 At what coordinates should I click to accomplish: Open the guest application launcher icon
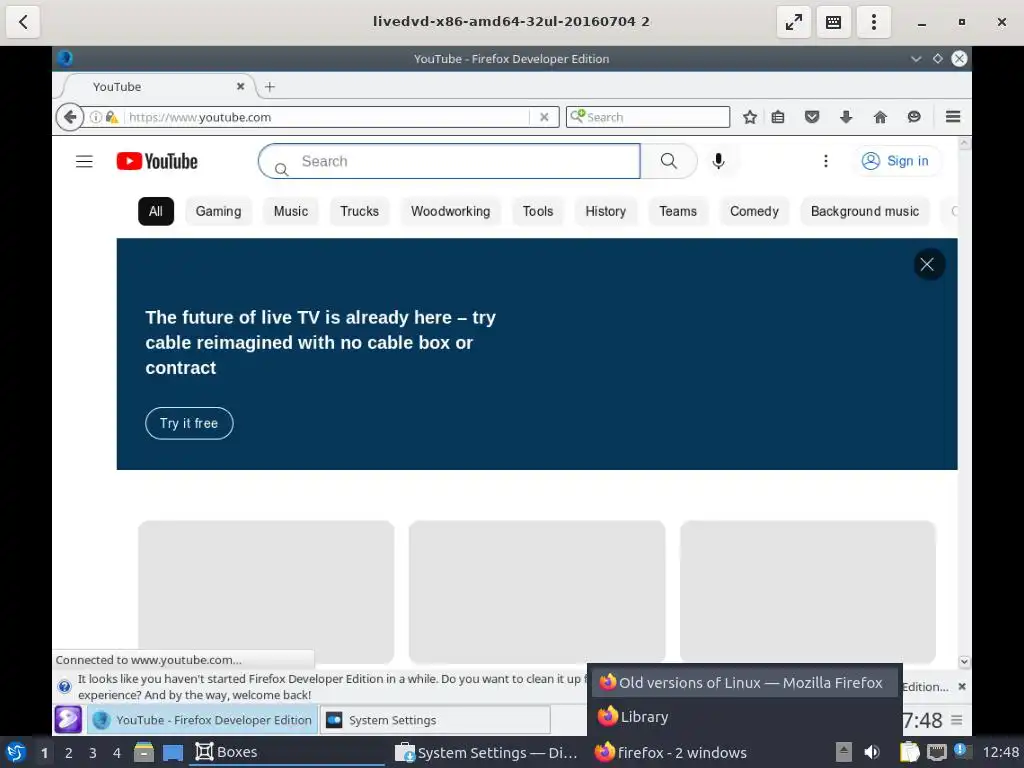pyautogui.click(x=68, y=720)
